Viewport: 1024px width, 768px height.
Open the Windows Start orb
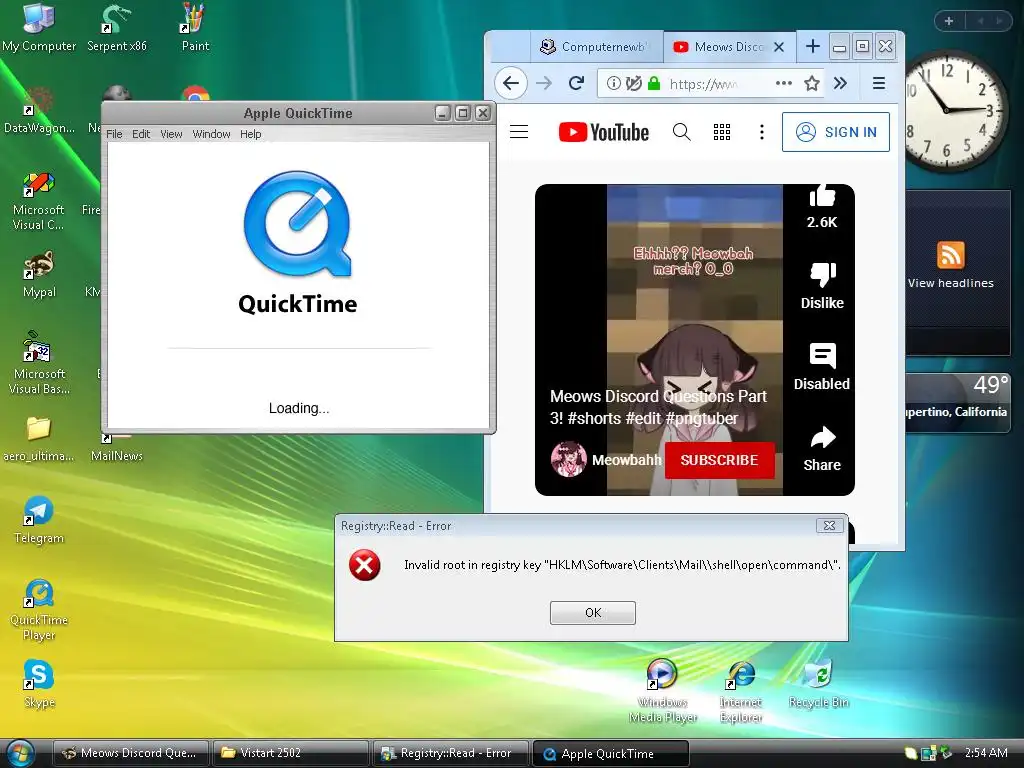[21, 753]
